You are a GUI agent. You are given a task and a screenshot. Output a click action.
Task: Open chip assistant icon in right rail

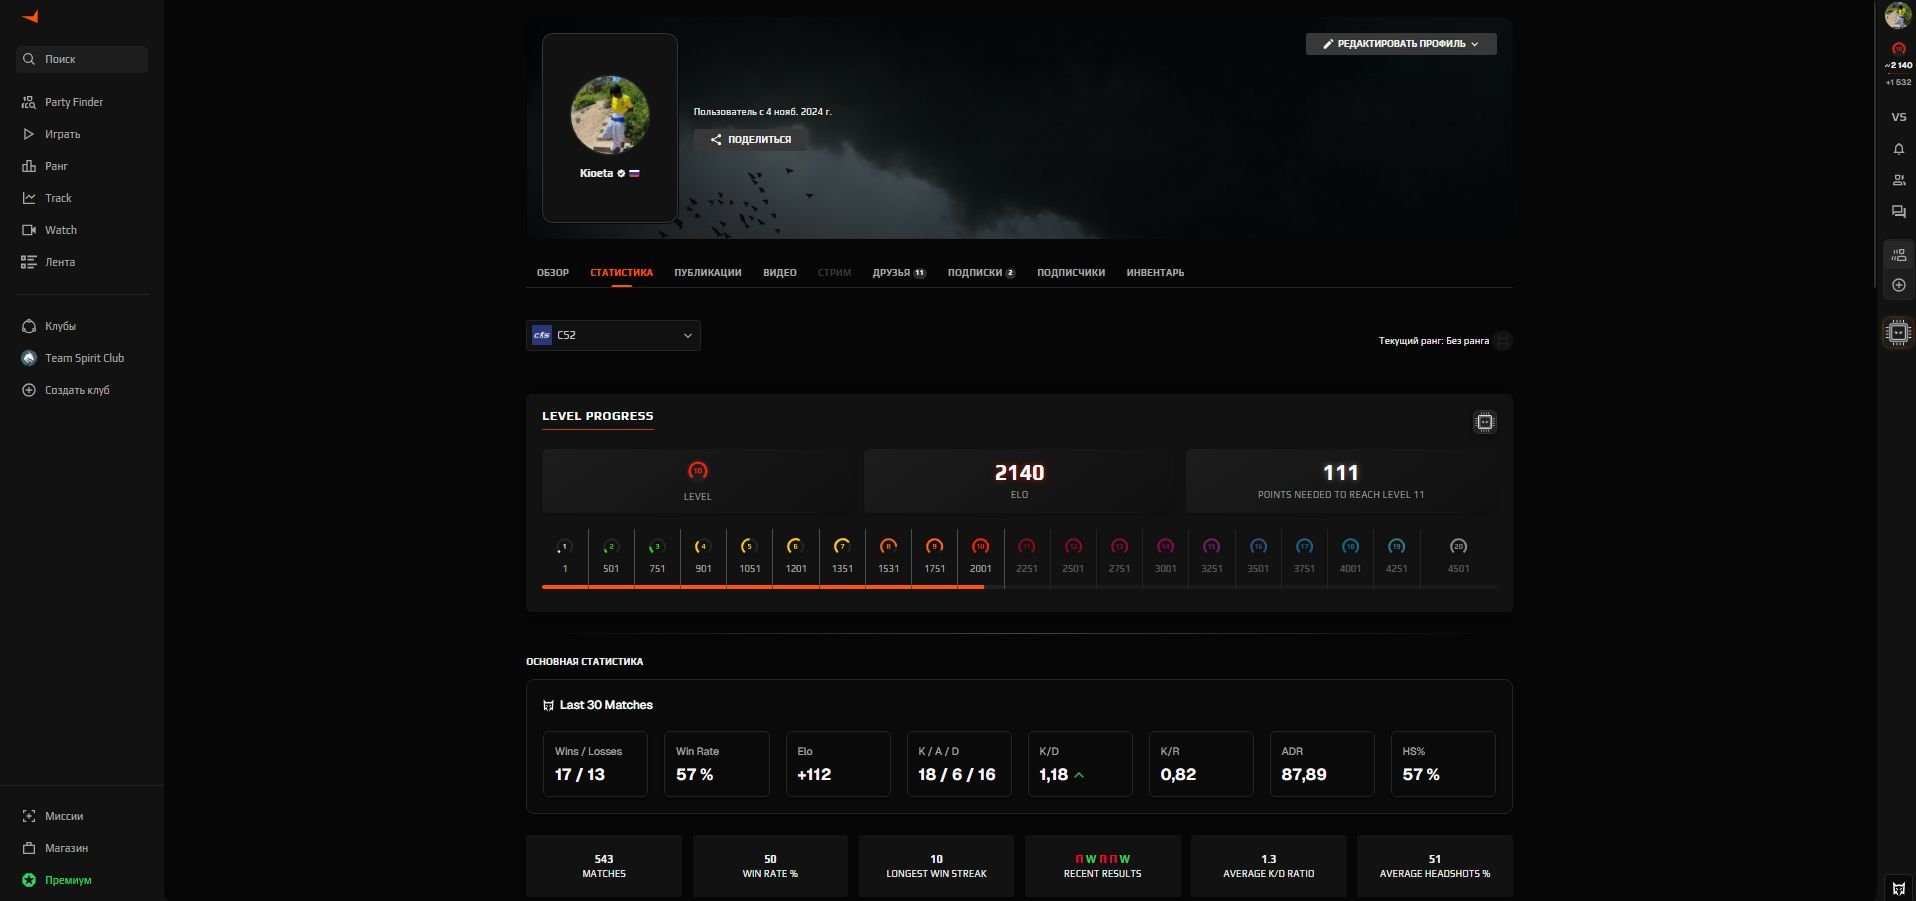tap(1897, 332)
